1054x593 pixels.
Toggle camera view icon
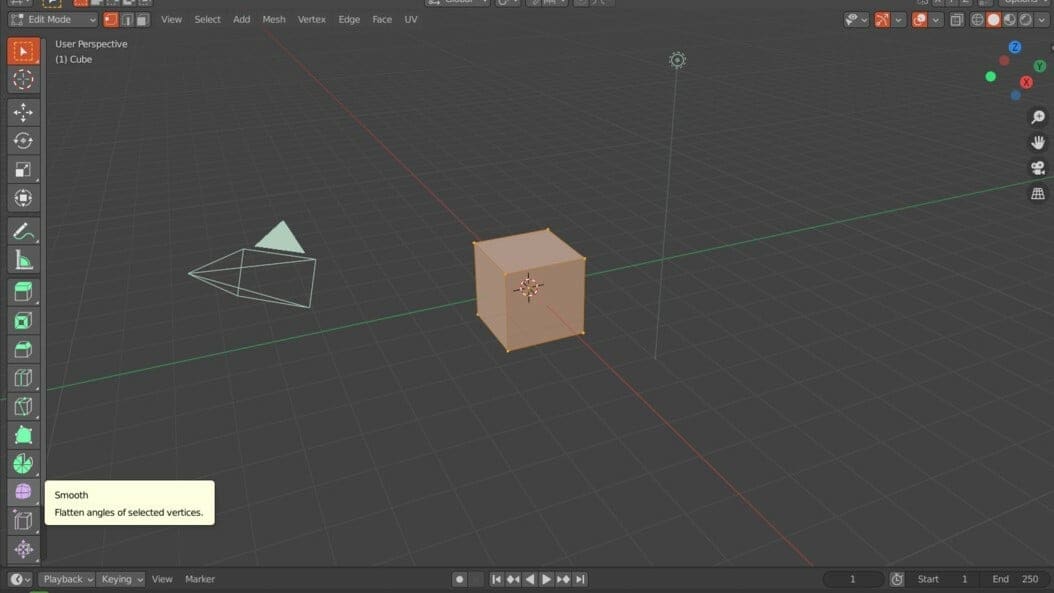pos(1038,168)
